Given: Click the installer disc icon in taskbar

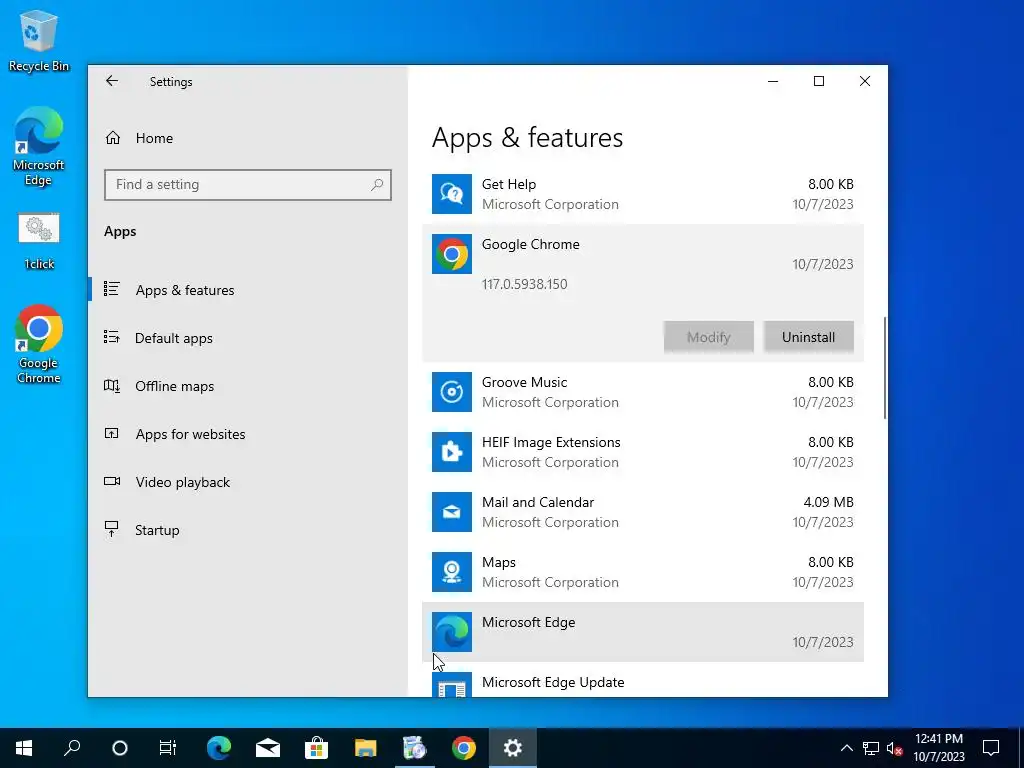Looking at the screenshot, I should 415,748.
